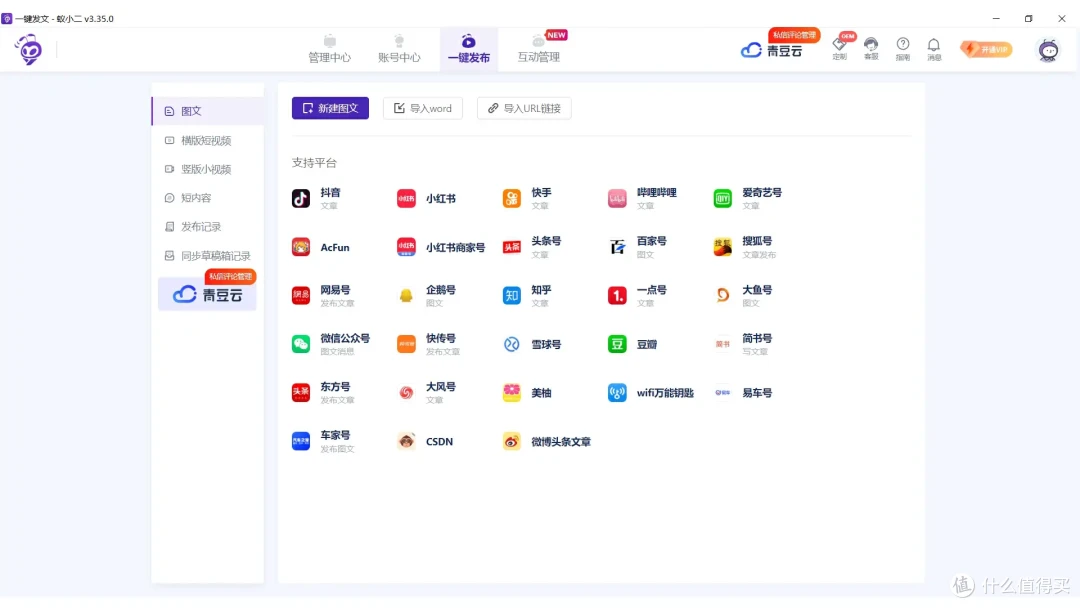The image size is (1080, 608).
Task: Open the 大风号 platform icon
Action: [x=406, y=392]
